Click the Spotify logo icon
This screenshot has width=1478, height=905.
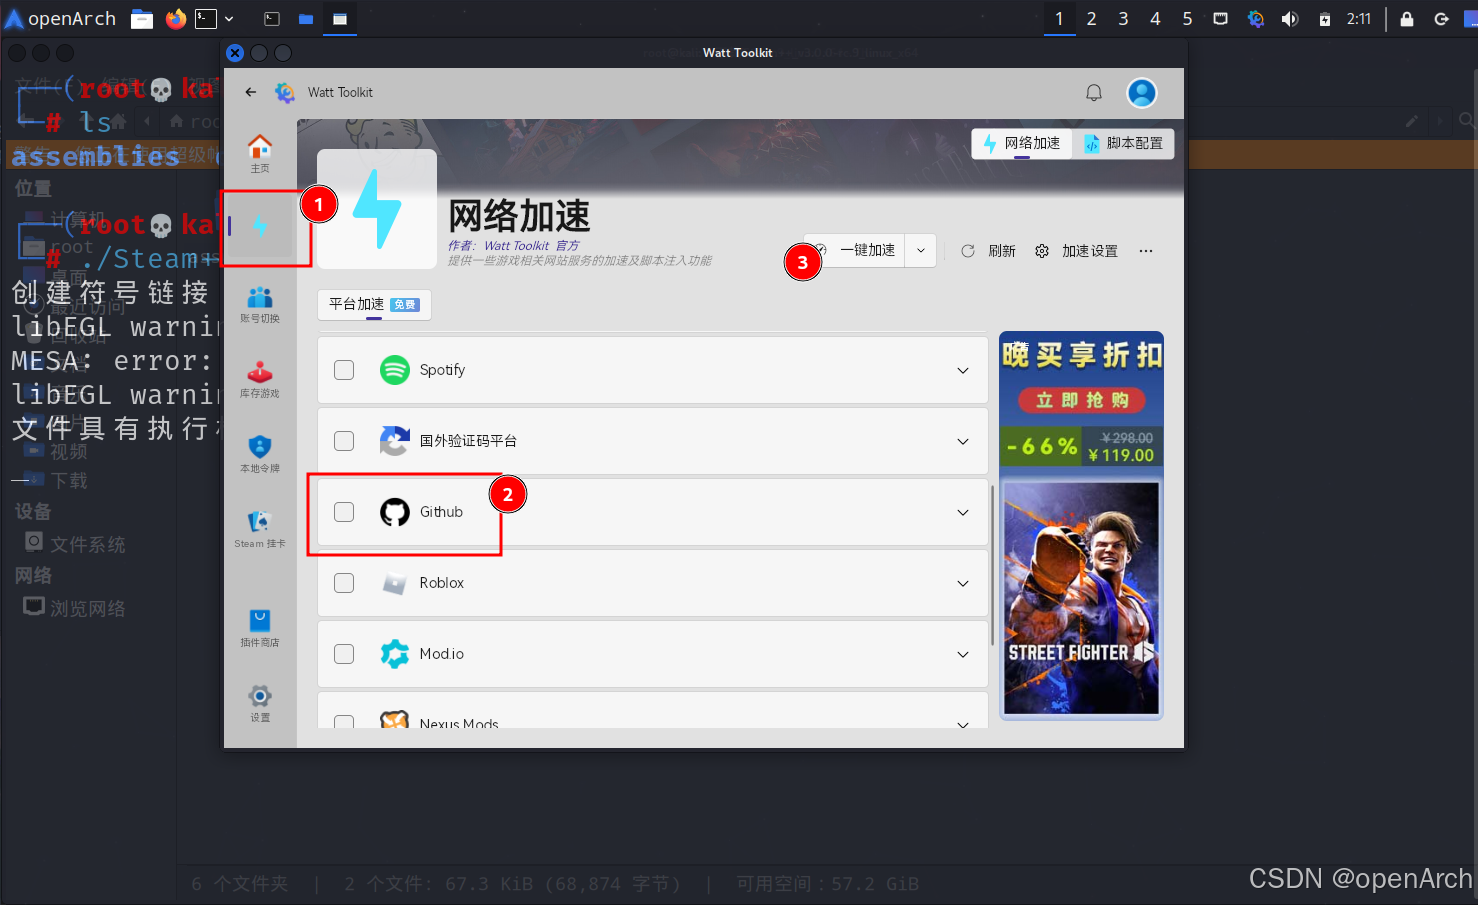(x=395, y=370)
